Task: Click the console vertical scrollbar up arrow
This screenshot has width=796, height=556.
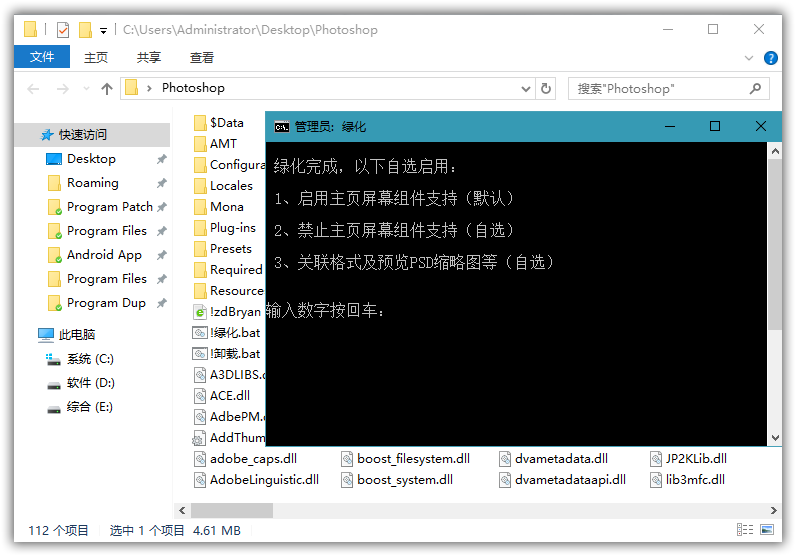Action: [775, 151]
